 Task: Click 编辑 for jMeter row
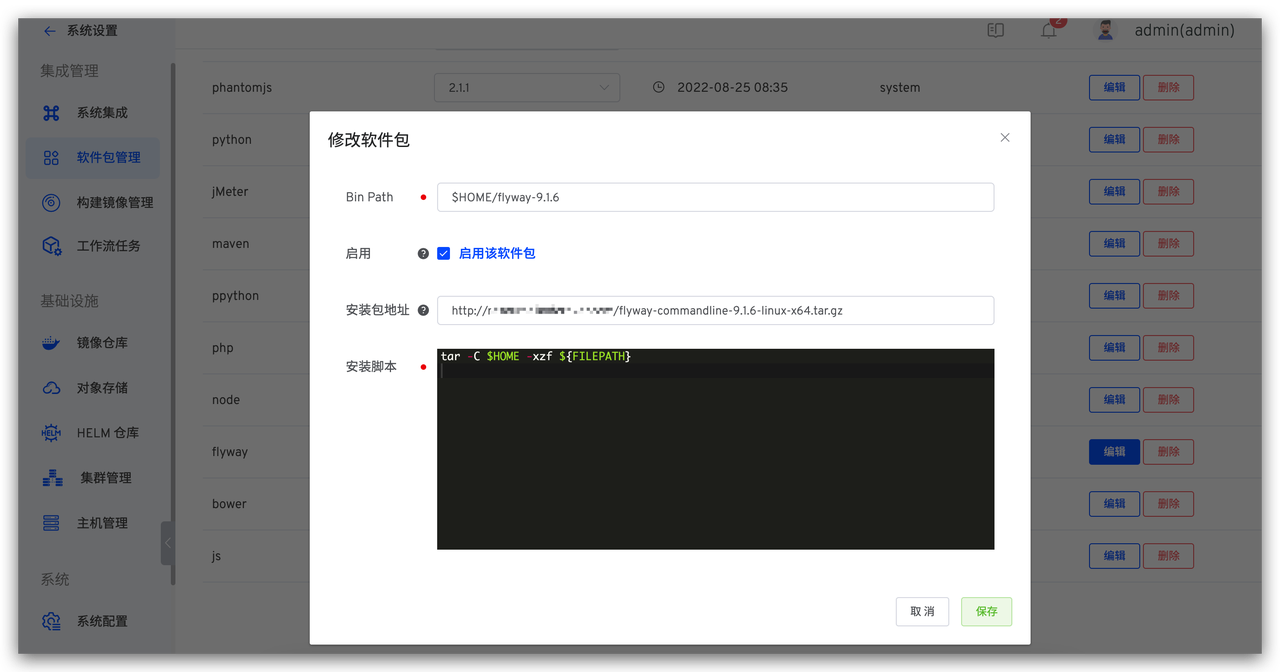tap(1114, 191)
